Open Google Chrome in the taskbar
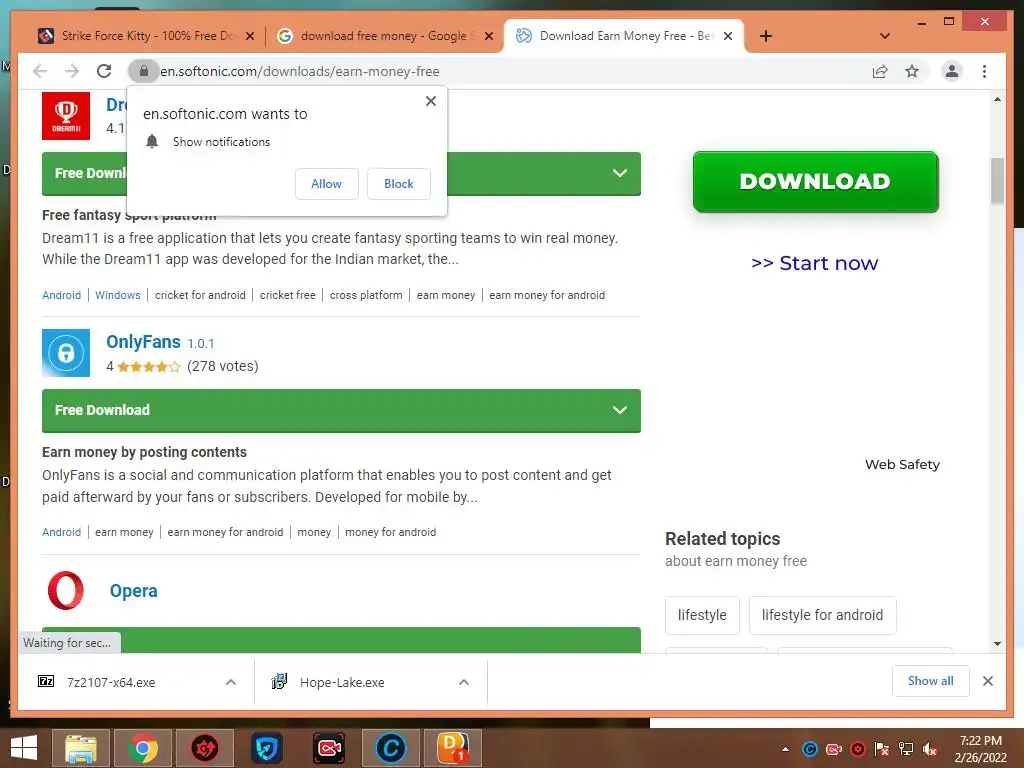Viewport: 1024px width, 768px height. pos(143,748)
